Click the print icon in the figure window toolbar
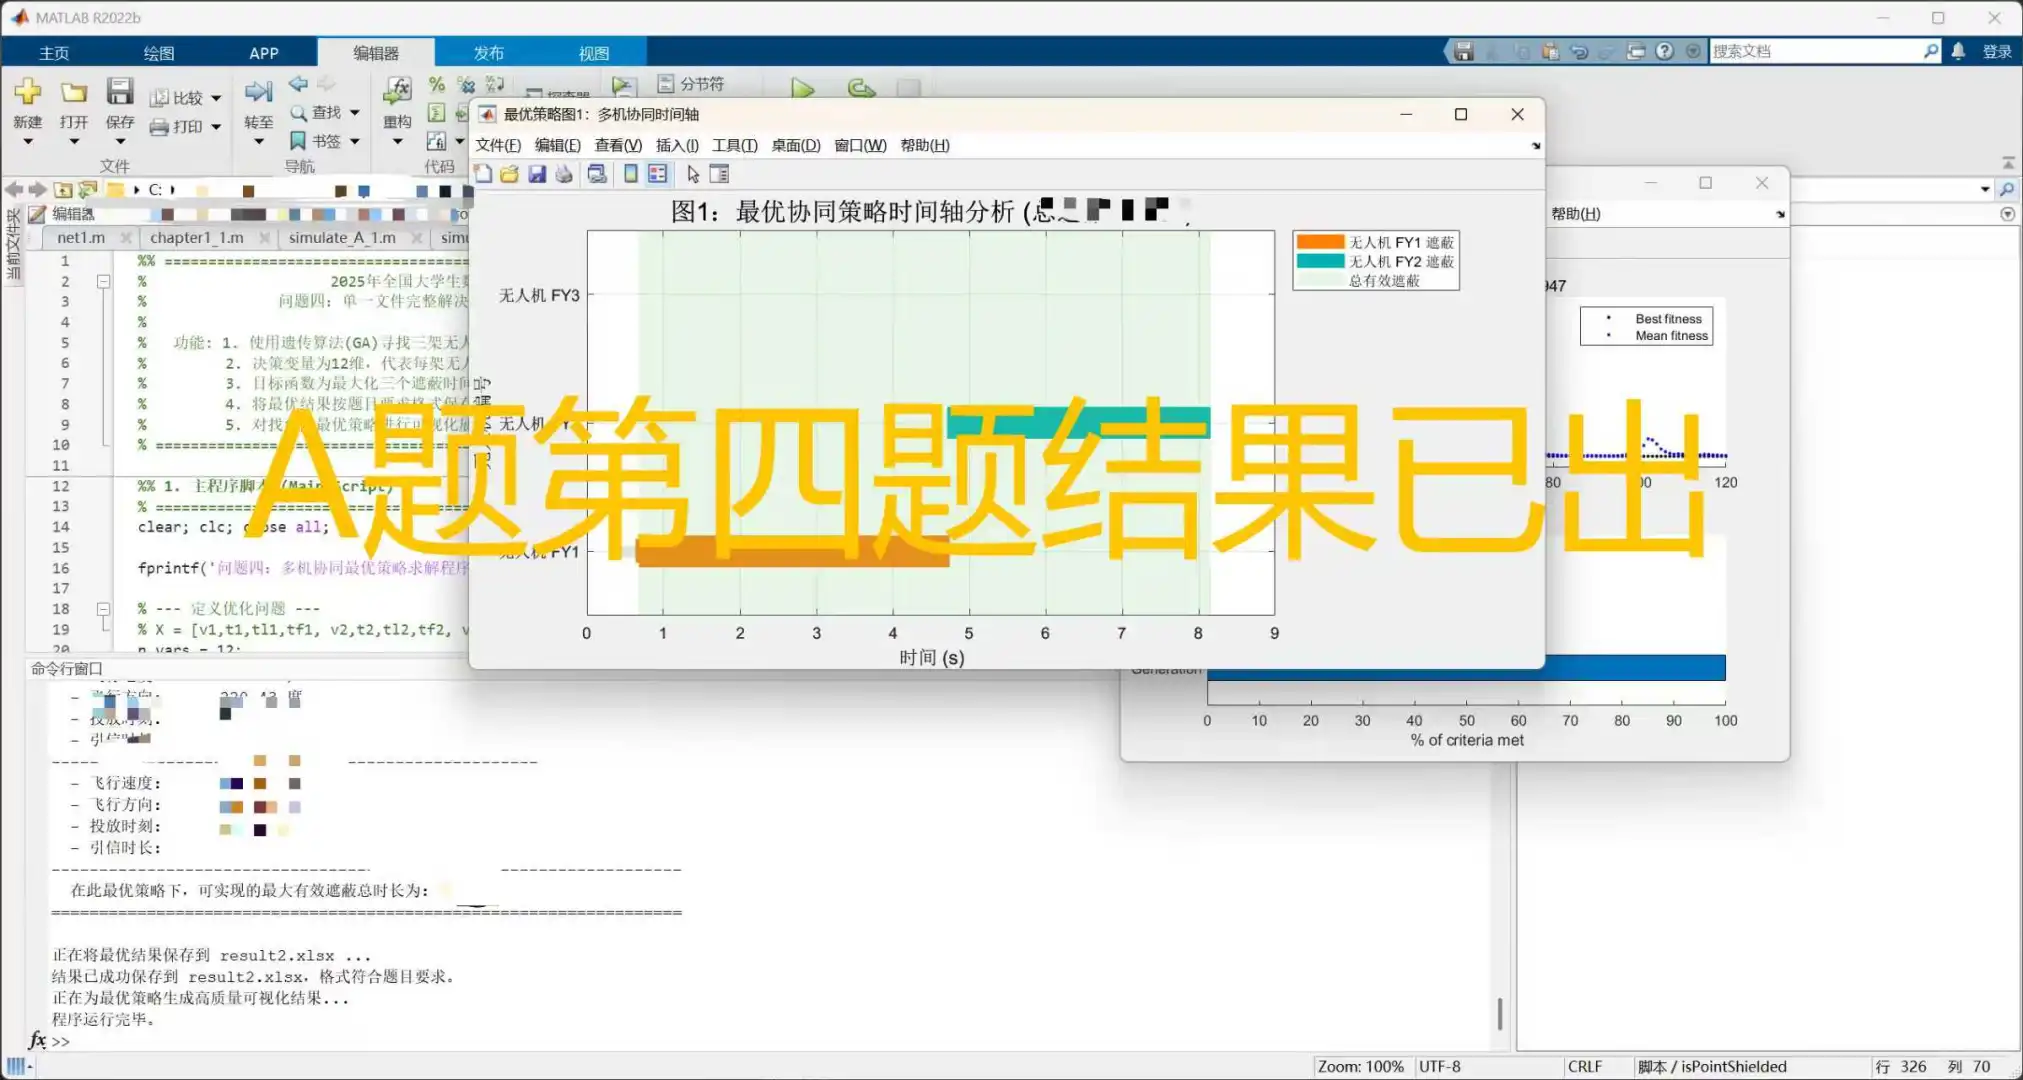This screenshot has height=1080, width=2023. point(564,173)
